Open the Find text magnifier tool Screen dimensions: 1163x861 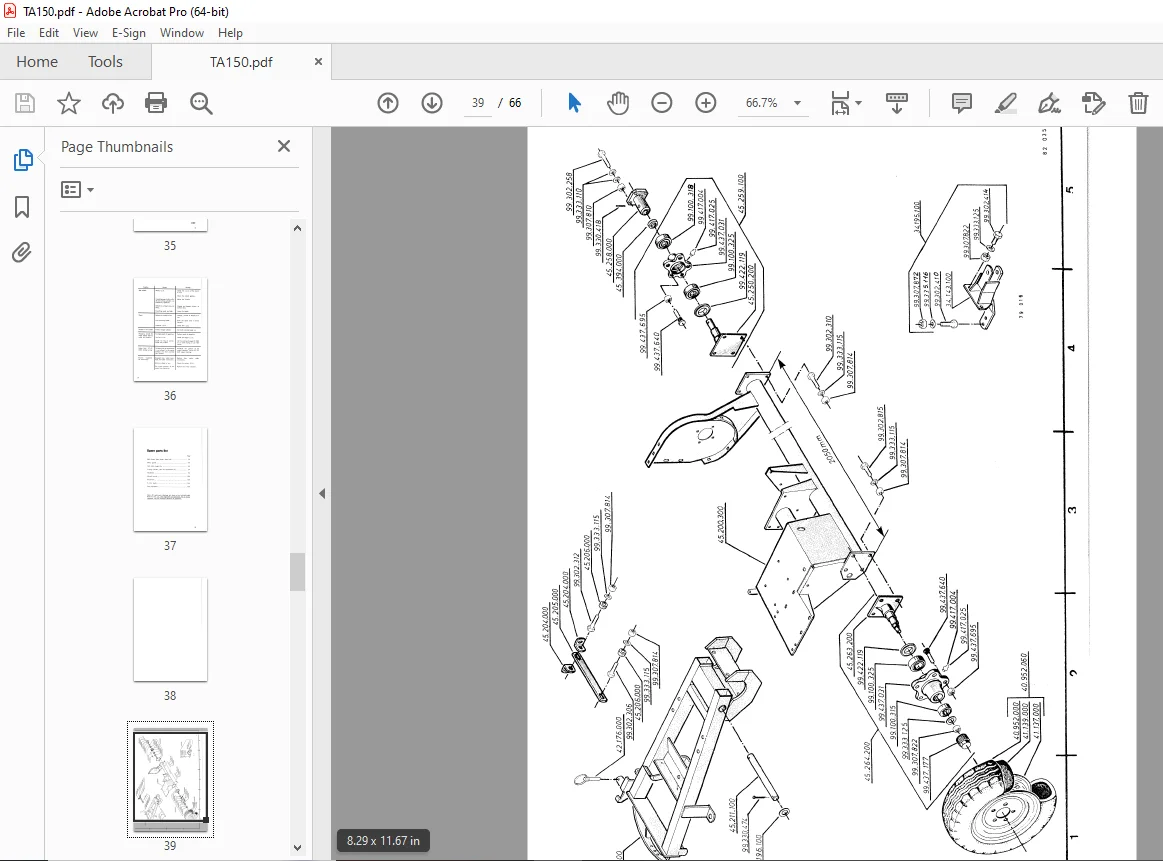click(201, 103)
